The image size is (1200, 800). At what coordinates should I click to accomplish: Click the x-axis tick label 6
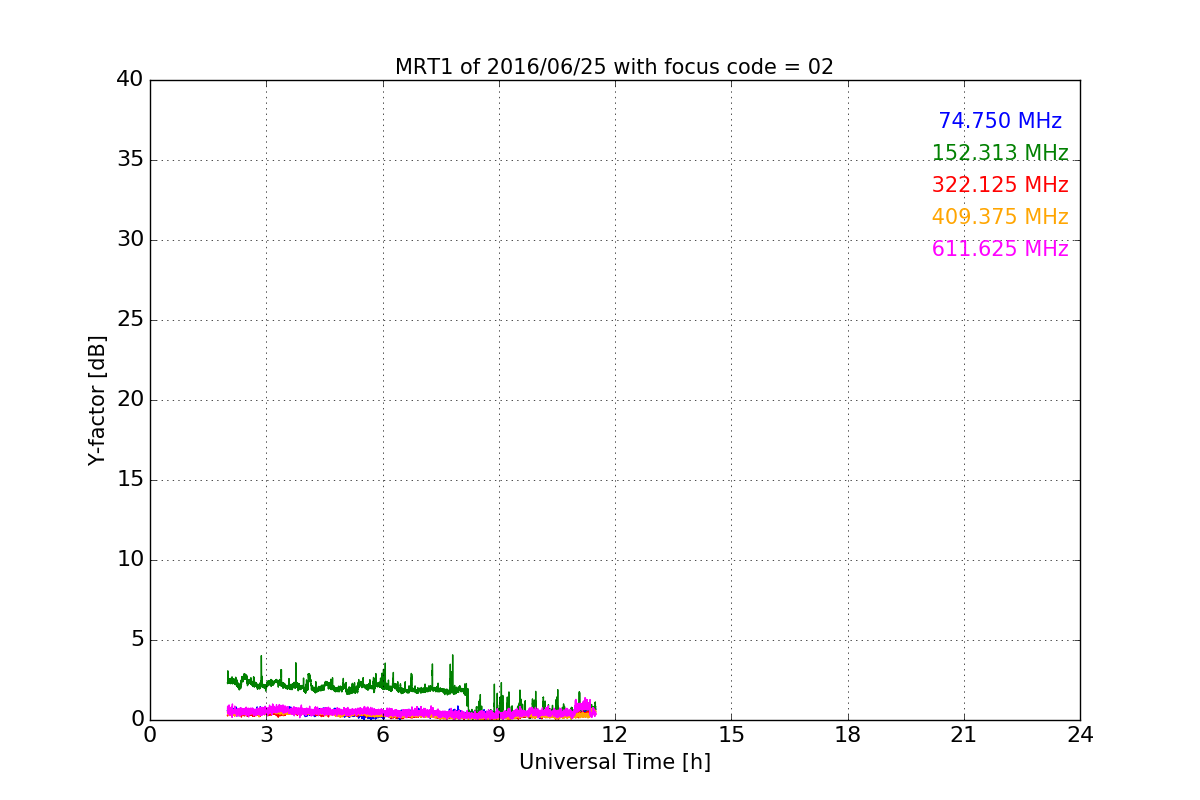382,735
